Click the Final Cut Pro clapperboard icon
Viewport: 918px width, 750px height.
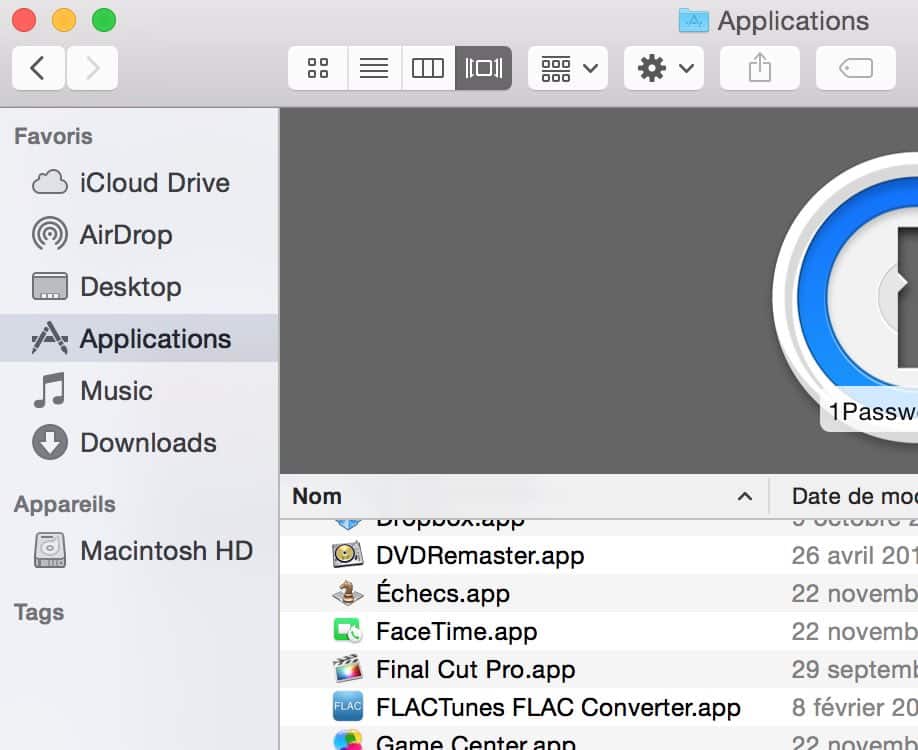coord(348,669)
